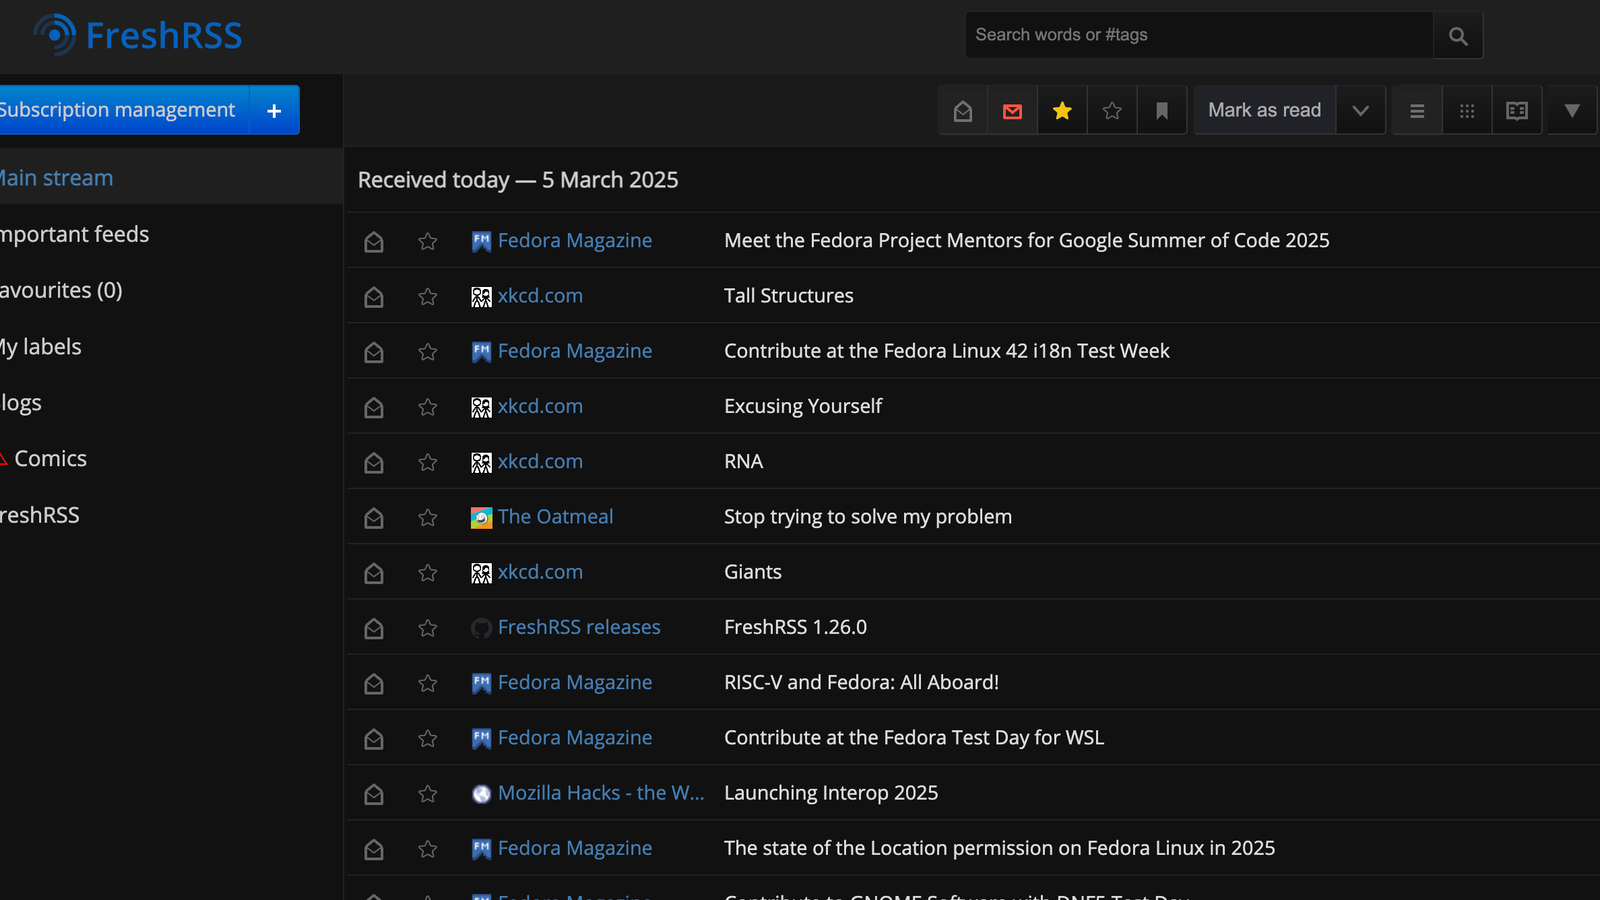Star 'Contribute at the Fedora Linux 42 i18n Test Week'
The width and height of the screenshot is (1600, 900).
click(428, 352)
